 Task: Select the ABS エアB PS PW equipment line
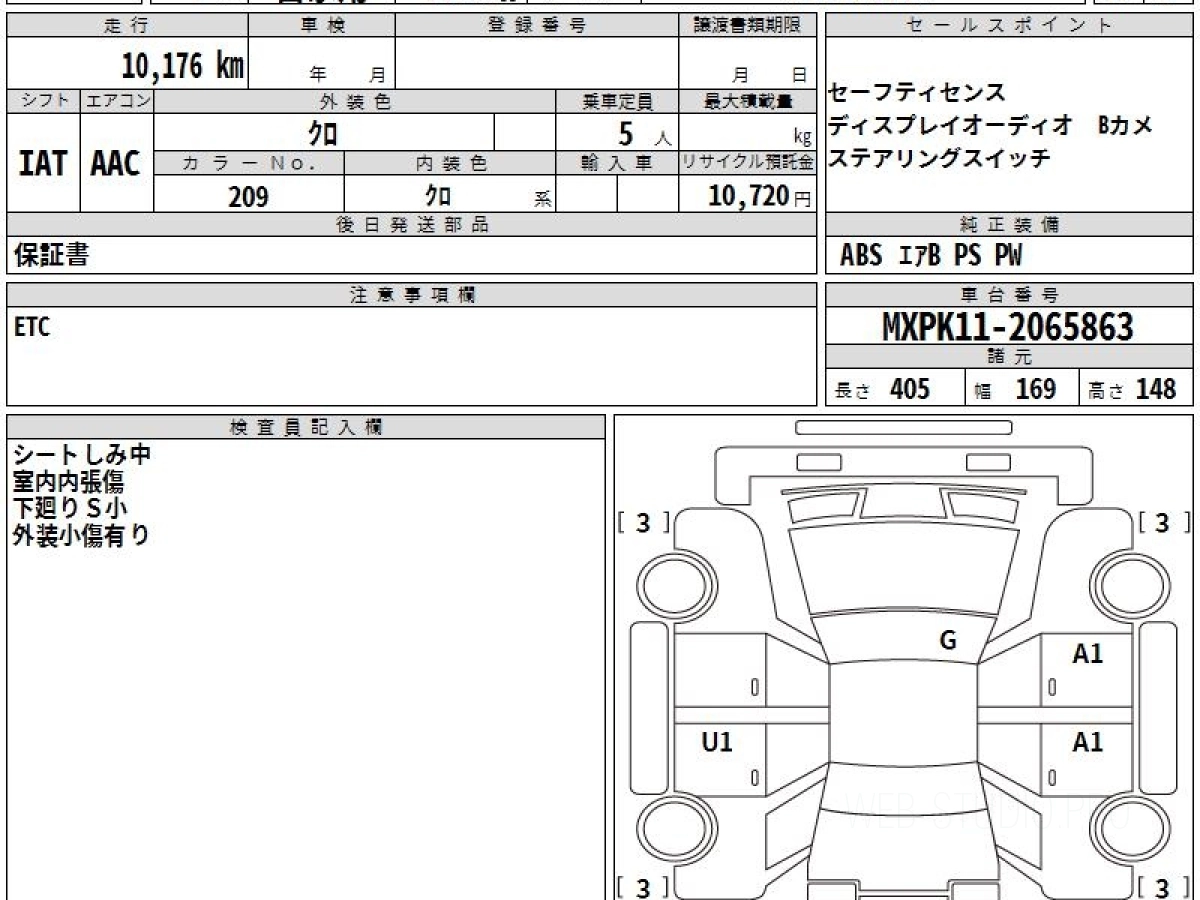[x=931, y=257]
